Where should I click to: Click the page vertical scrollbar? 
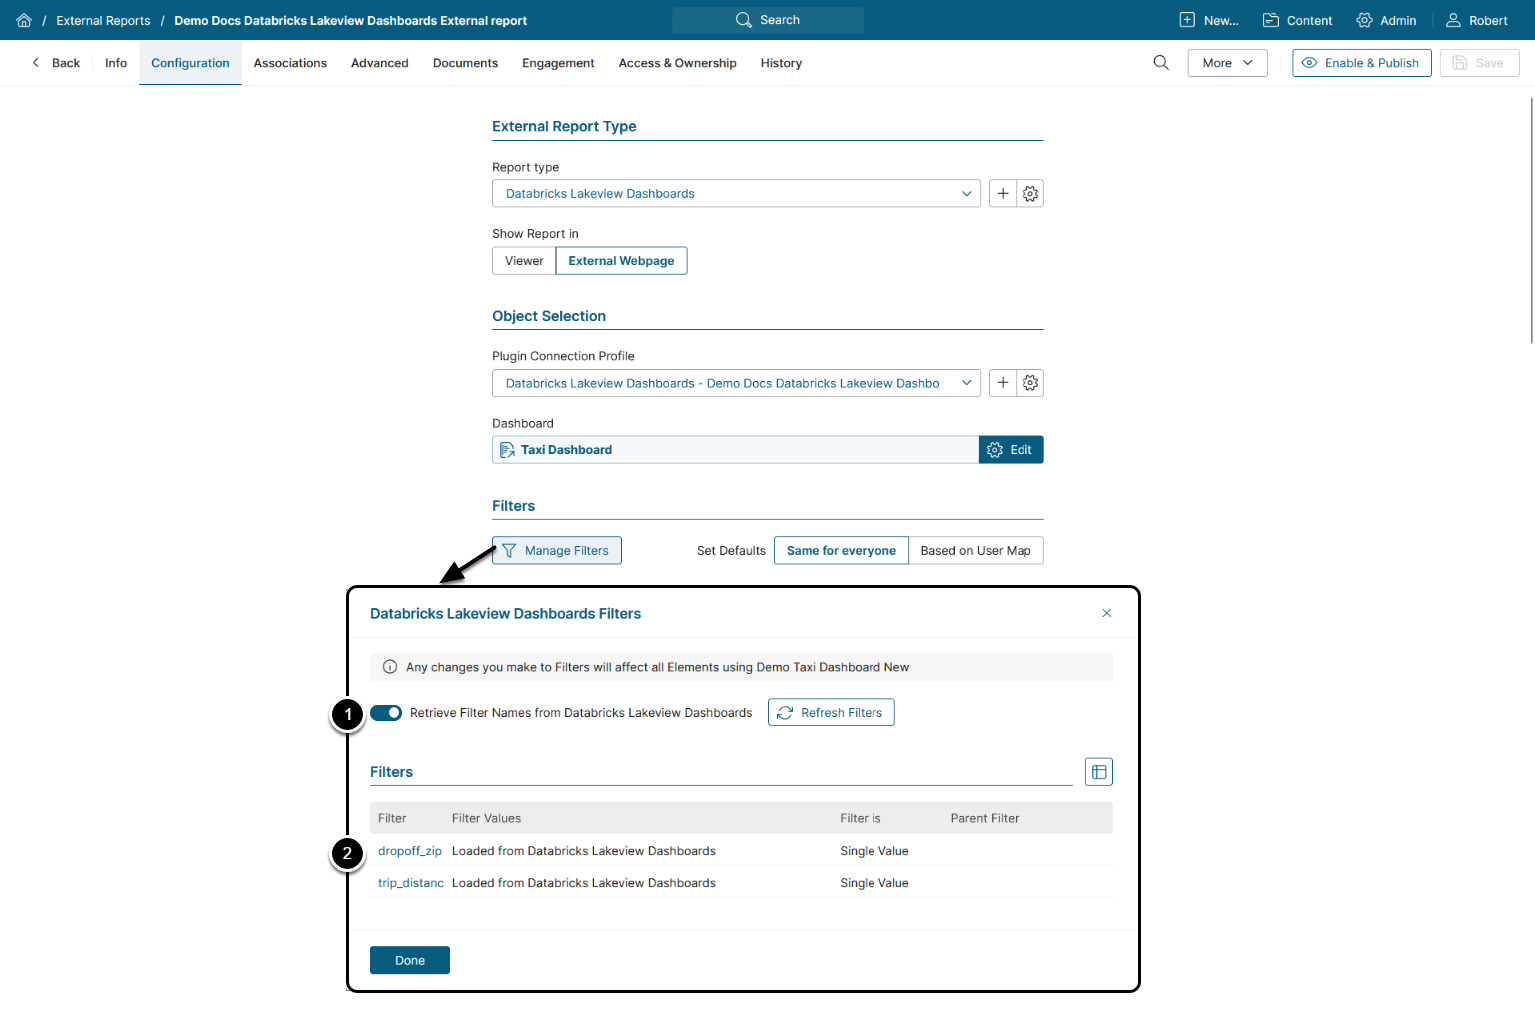[1531, 220]
